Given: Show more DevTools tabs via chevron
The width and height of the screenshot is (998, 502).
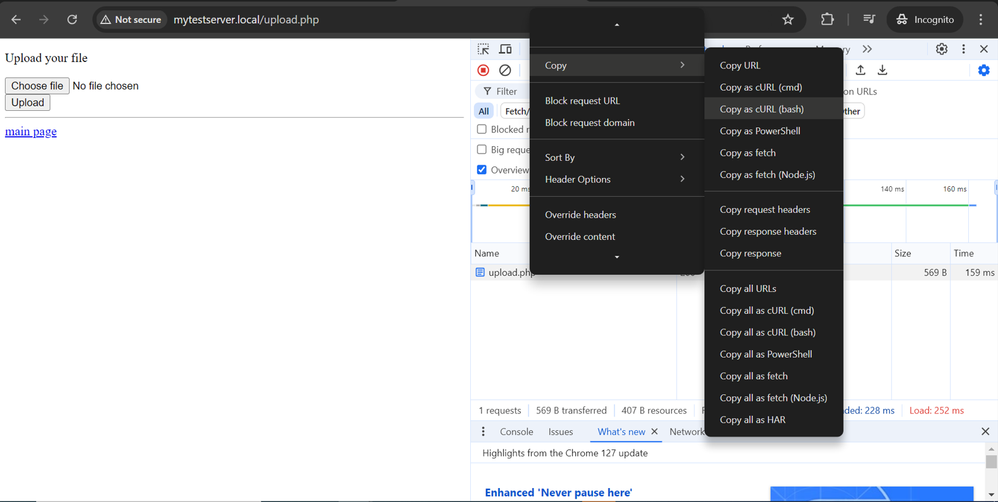Looking at the screenshot, I should 867,49.
